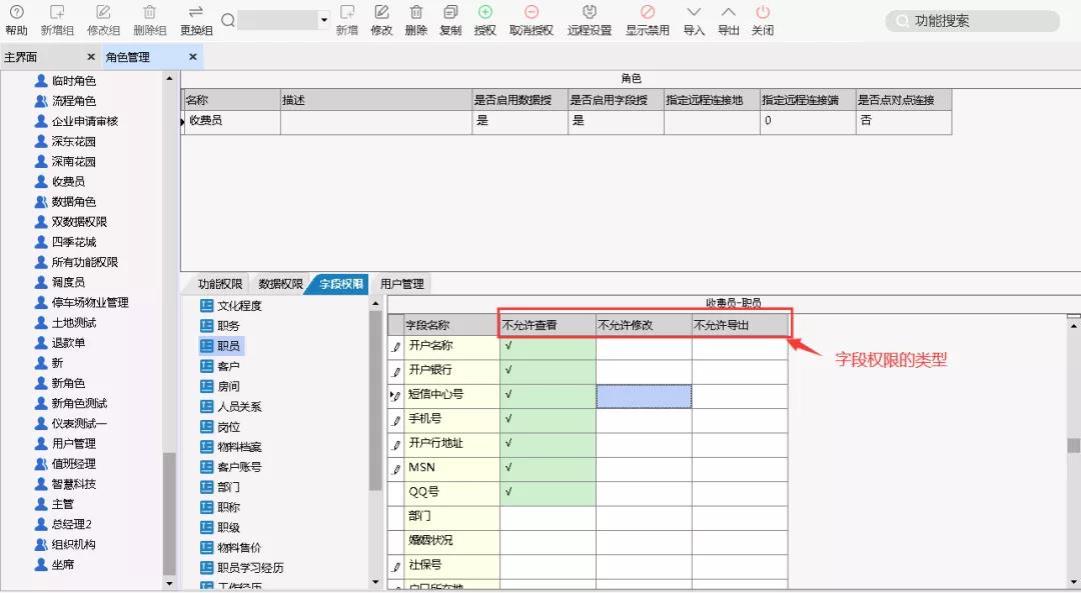
Task: Select 职员 in the table list
Action: tap(228, 345)
